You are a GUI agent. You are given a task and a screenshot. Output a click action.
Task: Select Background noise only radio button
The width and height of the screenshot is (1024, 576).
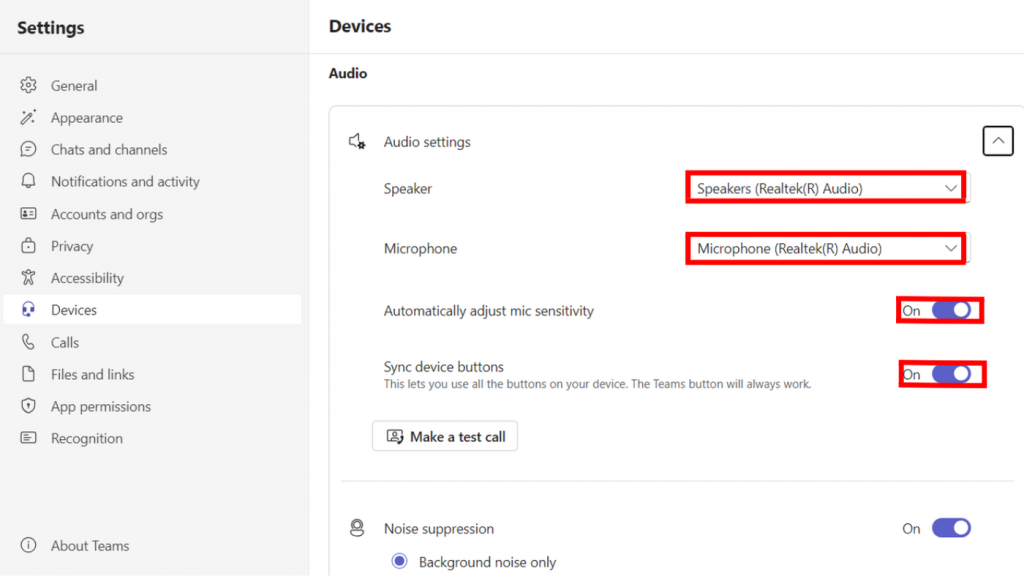pos(400,561)
